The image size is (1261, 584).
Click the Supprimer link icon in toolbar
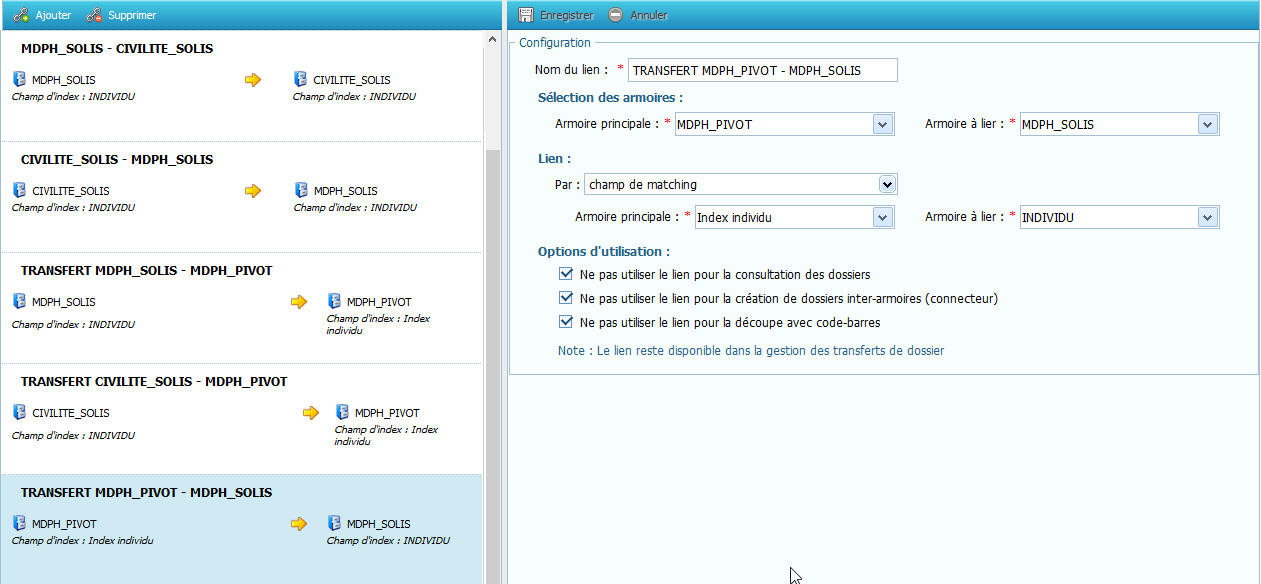94,15
